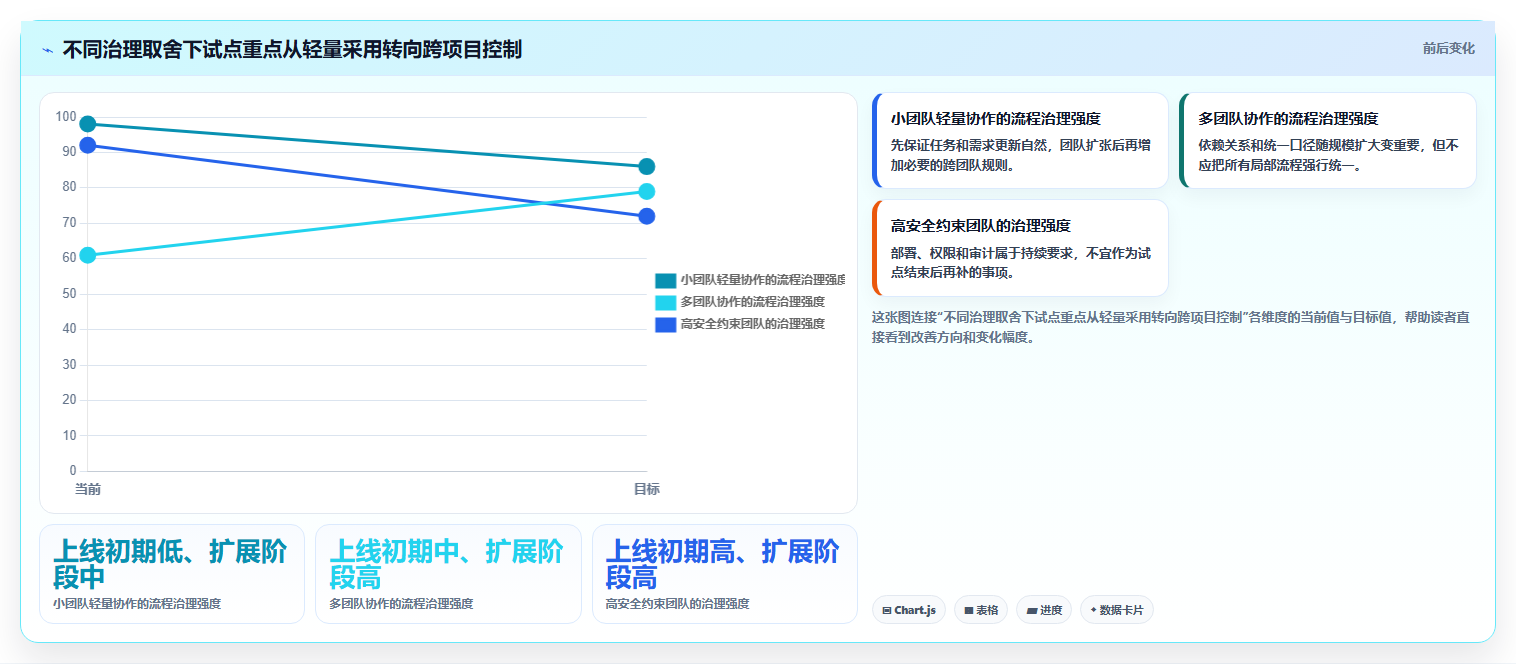The height and width of the screenshot is (664, 1516).
Task: Click the lightning icon beside the title
Action: tap(47, 50)
